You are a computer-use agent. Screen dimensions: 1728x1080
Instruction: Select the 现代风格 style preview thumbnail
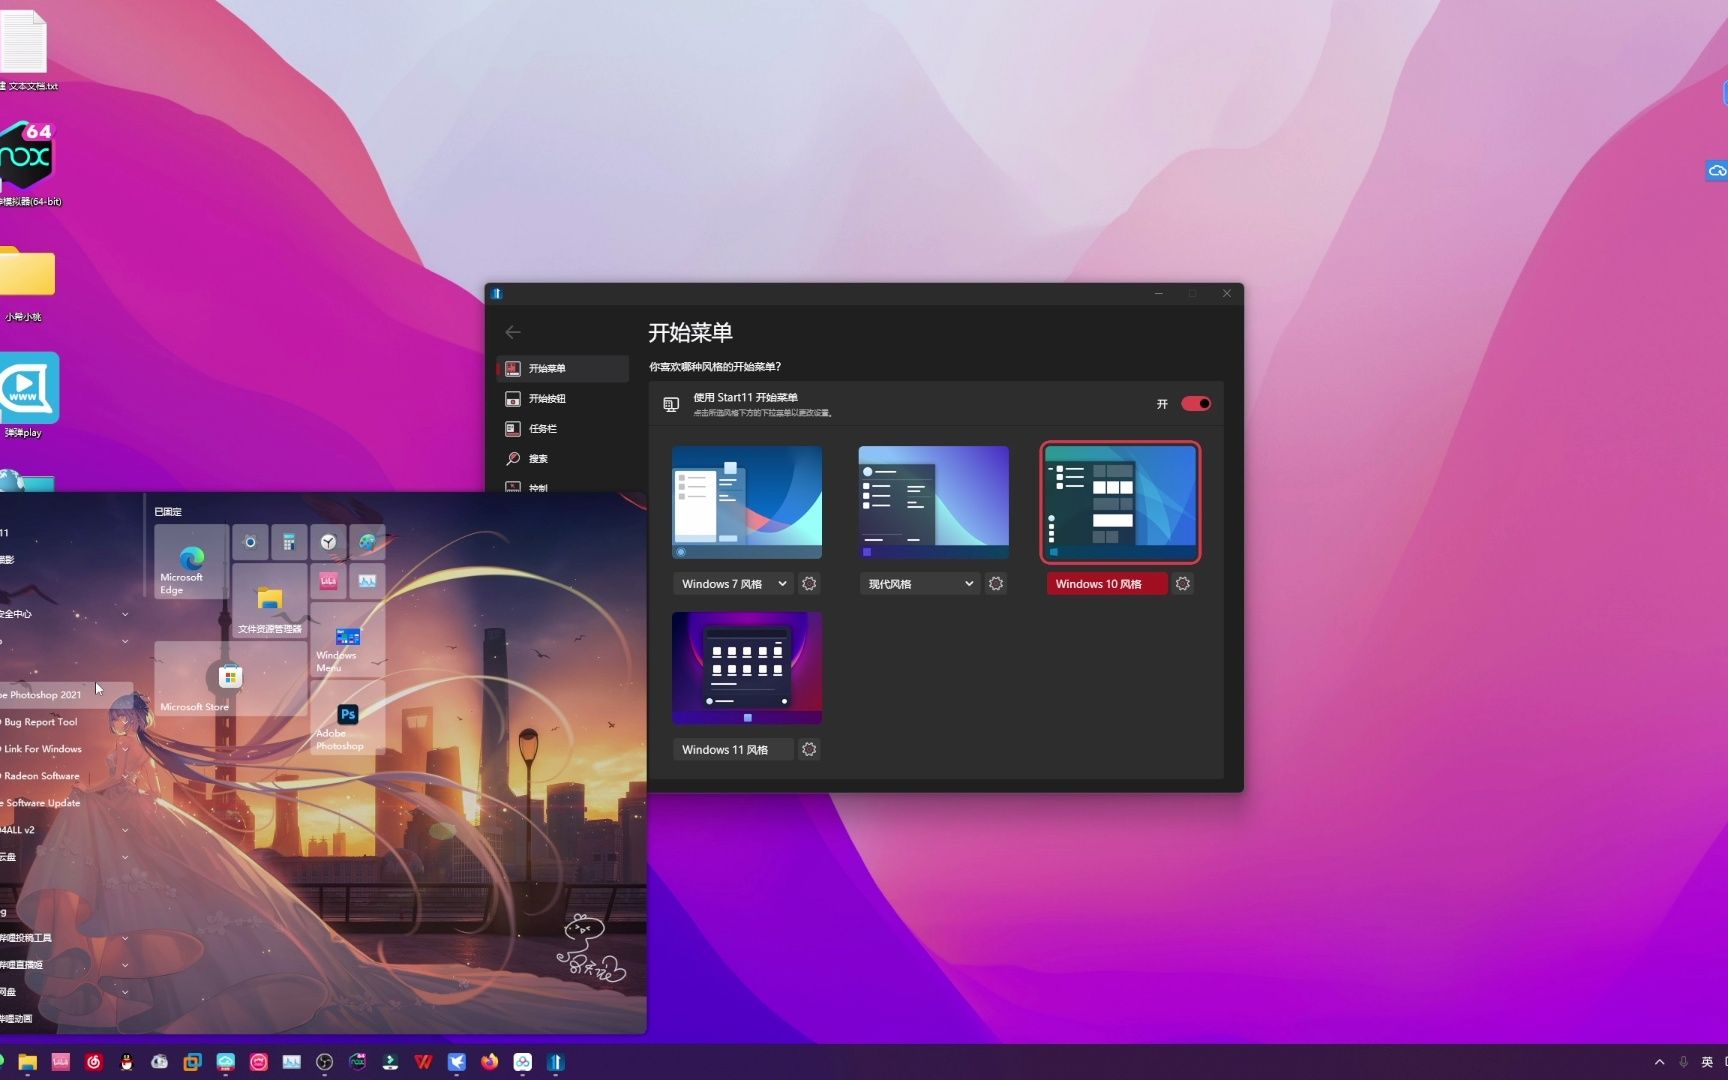[x=933, y=502]
